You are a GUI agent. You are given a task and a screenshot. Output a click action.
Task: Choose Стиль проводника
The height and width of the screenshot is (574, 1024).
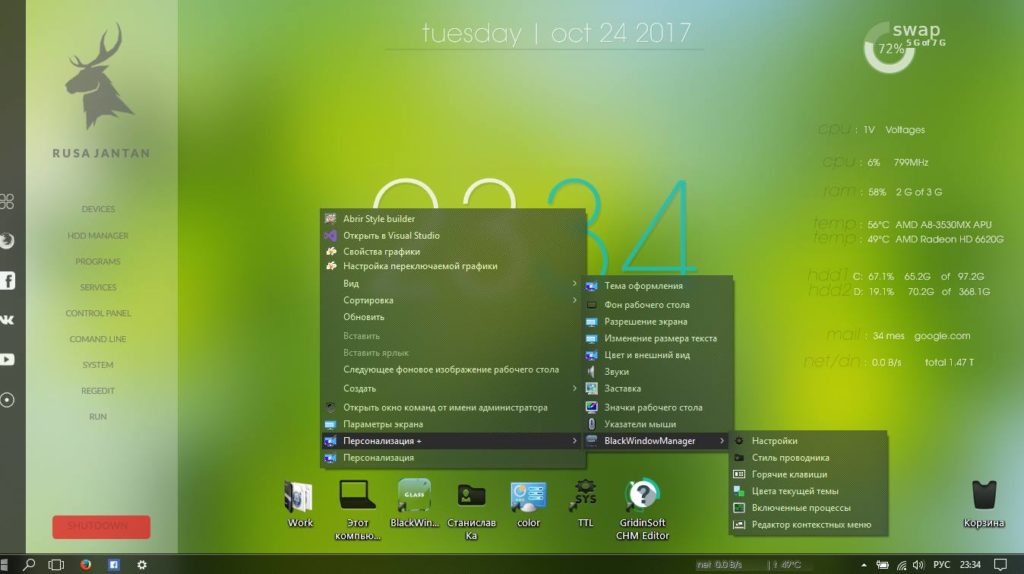808,458
